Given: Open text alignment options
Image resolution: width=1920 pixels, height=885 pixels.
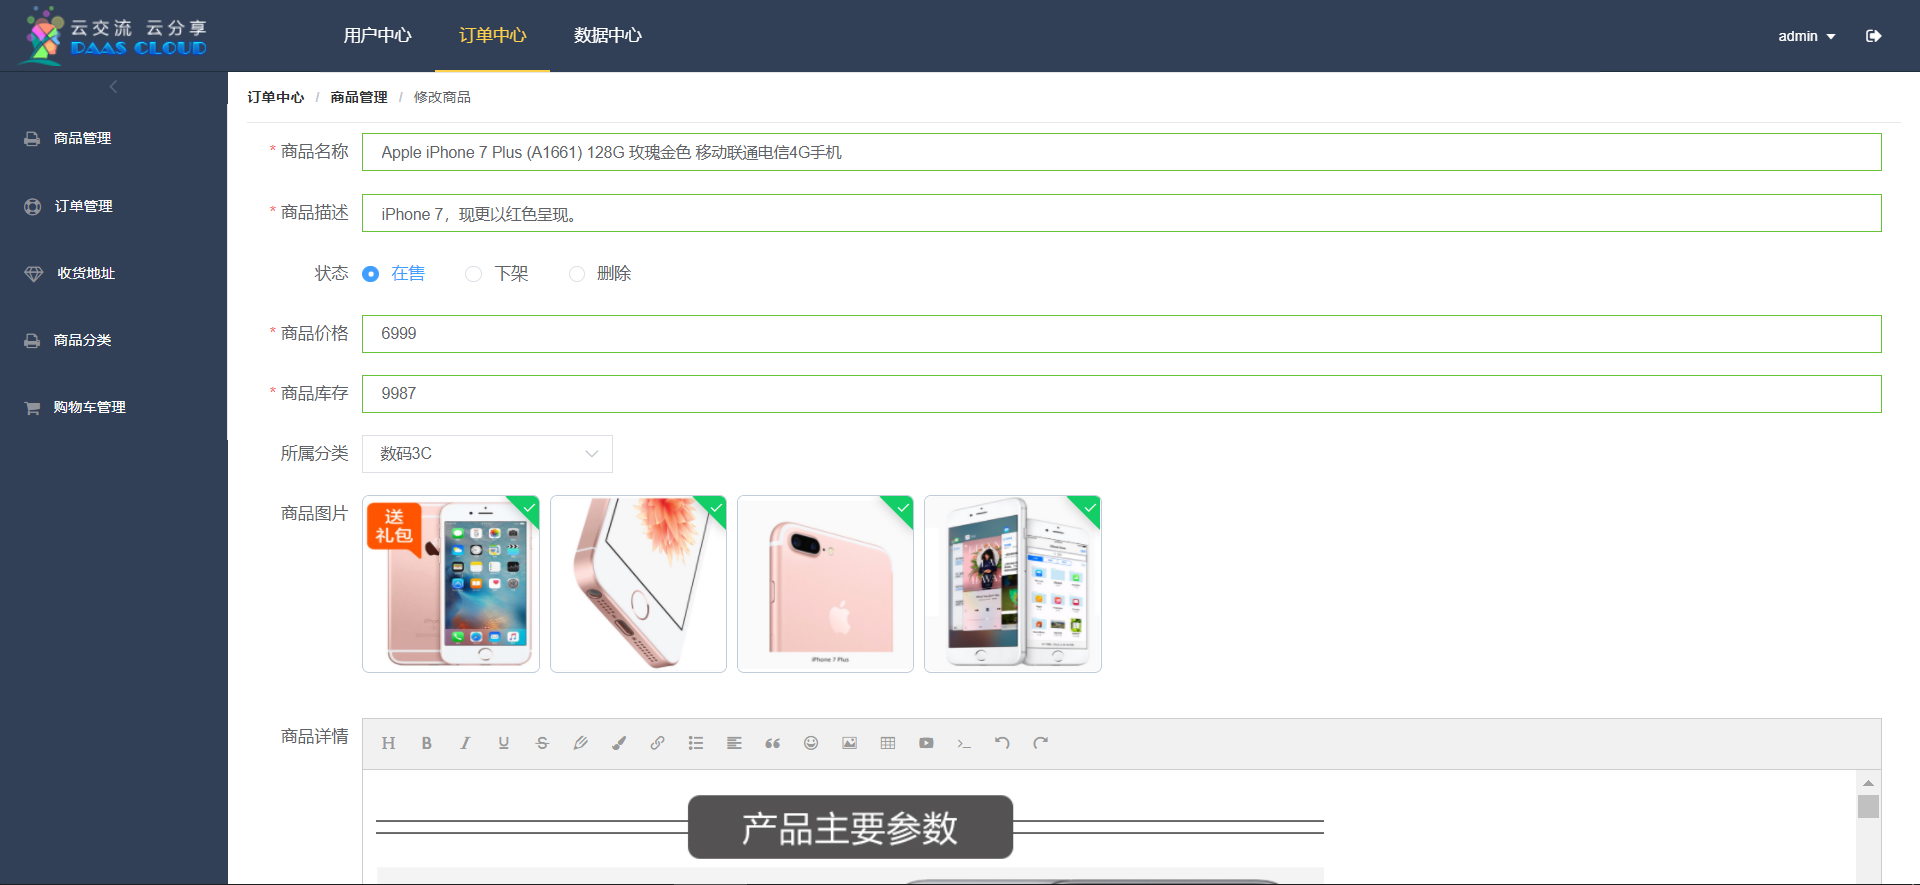Looking at the screenshot, I should point(734,743).
